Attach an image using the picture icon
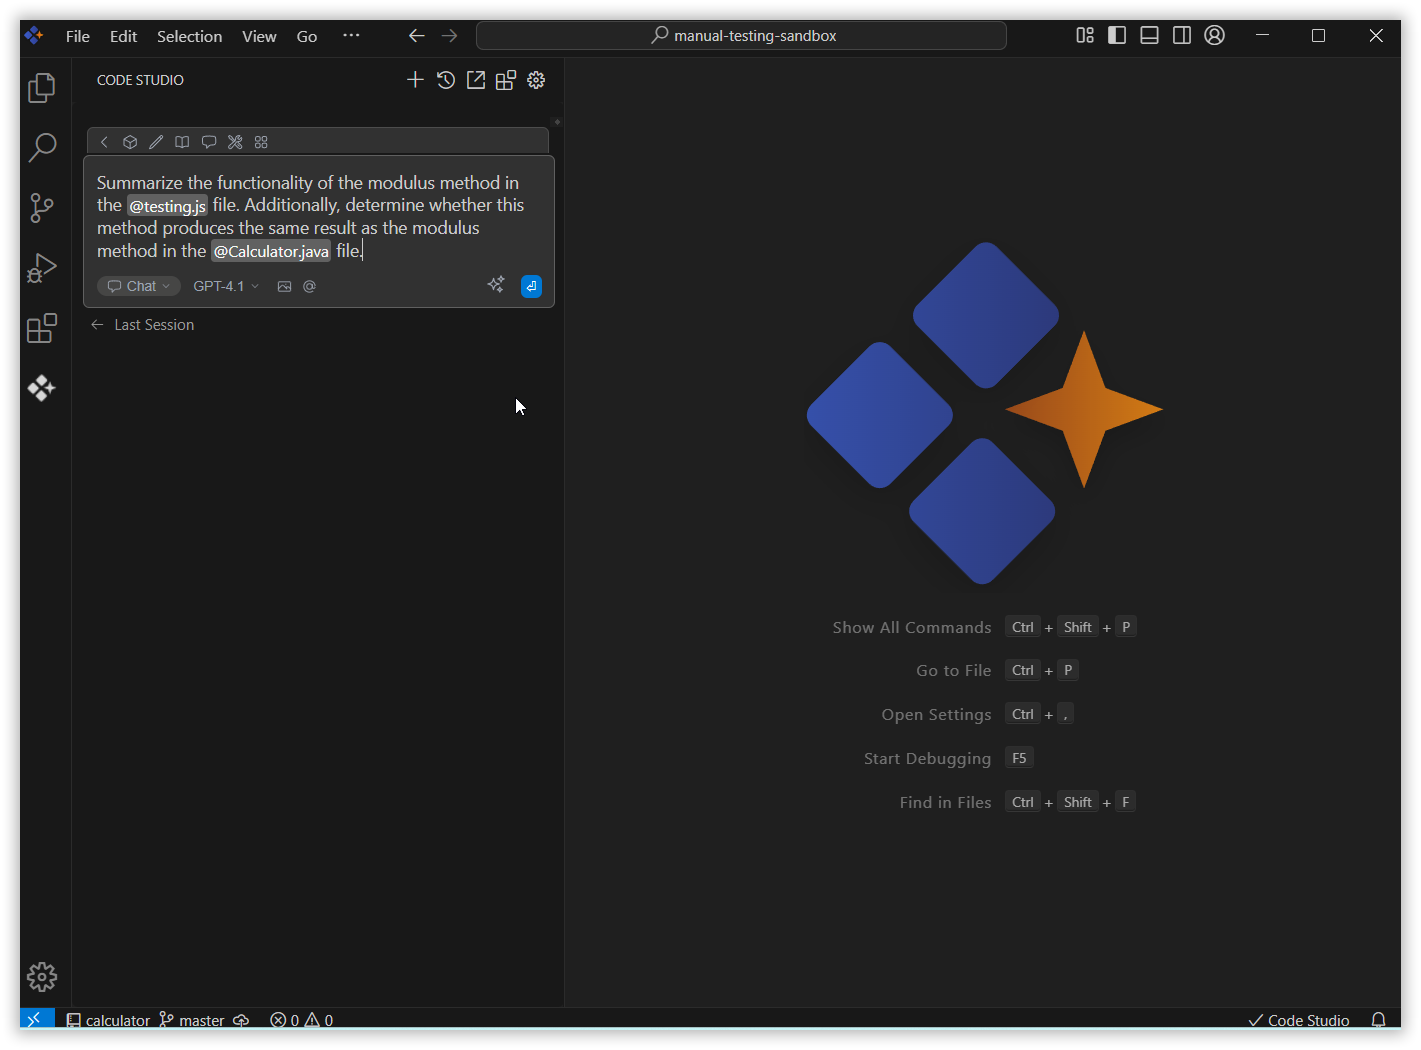The width and height of the screenshot is (1421, 1050). pos(284,286)
